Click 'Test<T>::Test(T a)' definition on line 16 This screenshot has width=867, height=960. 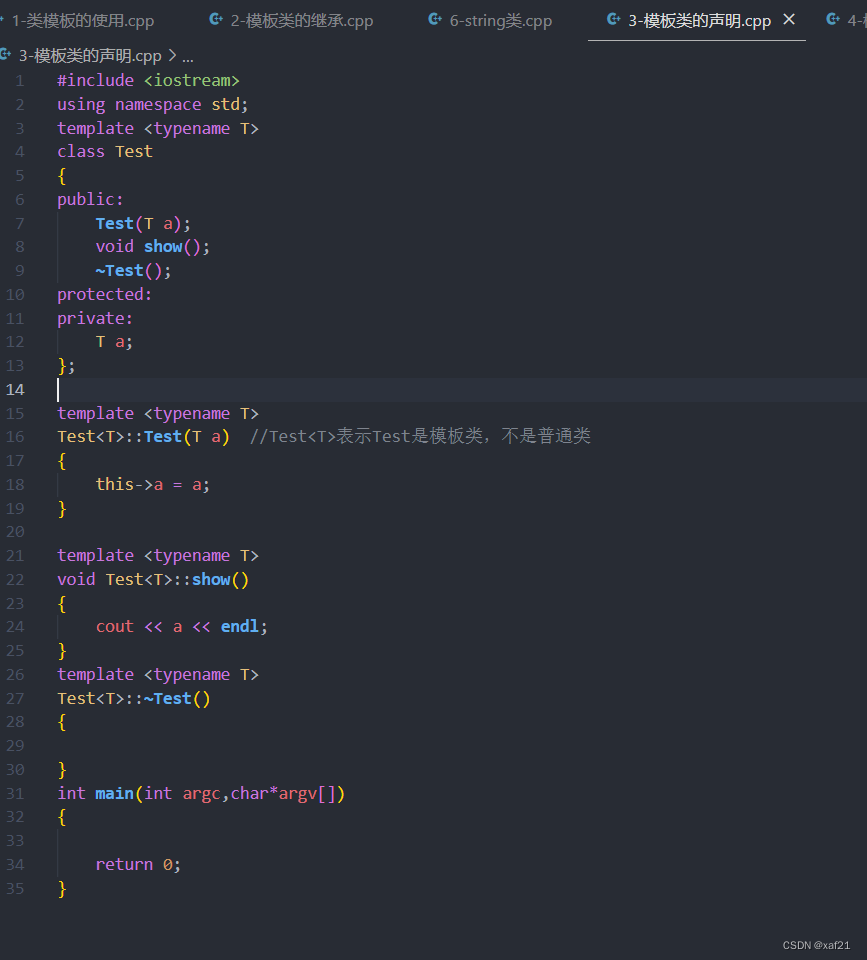click(143, 437)
